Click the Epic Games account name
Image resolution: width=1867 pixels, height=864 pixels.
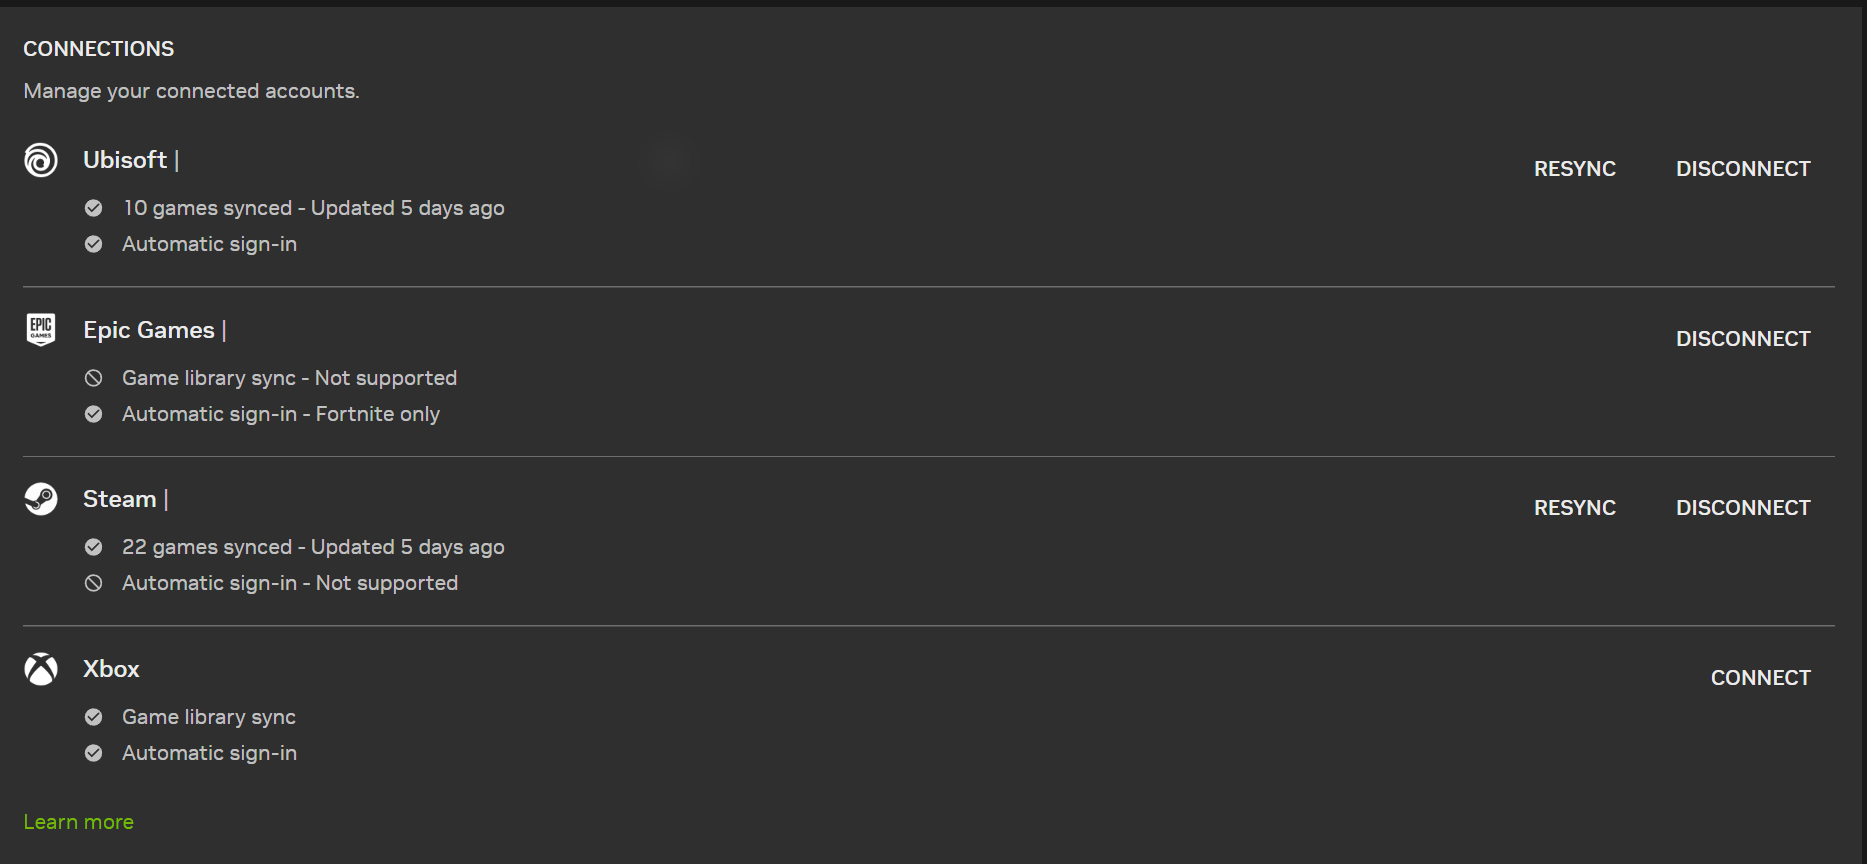click(149, 330)
